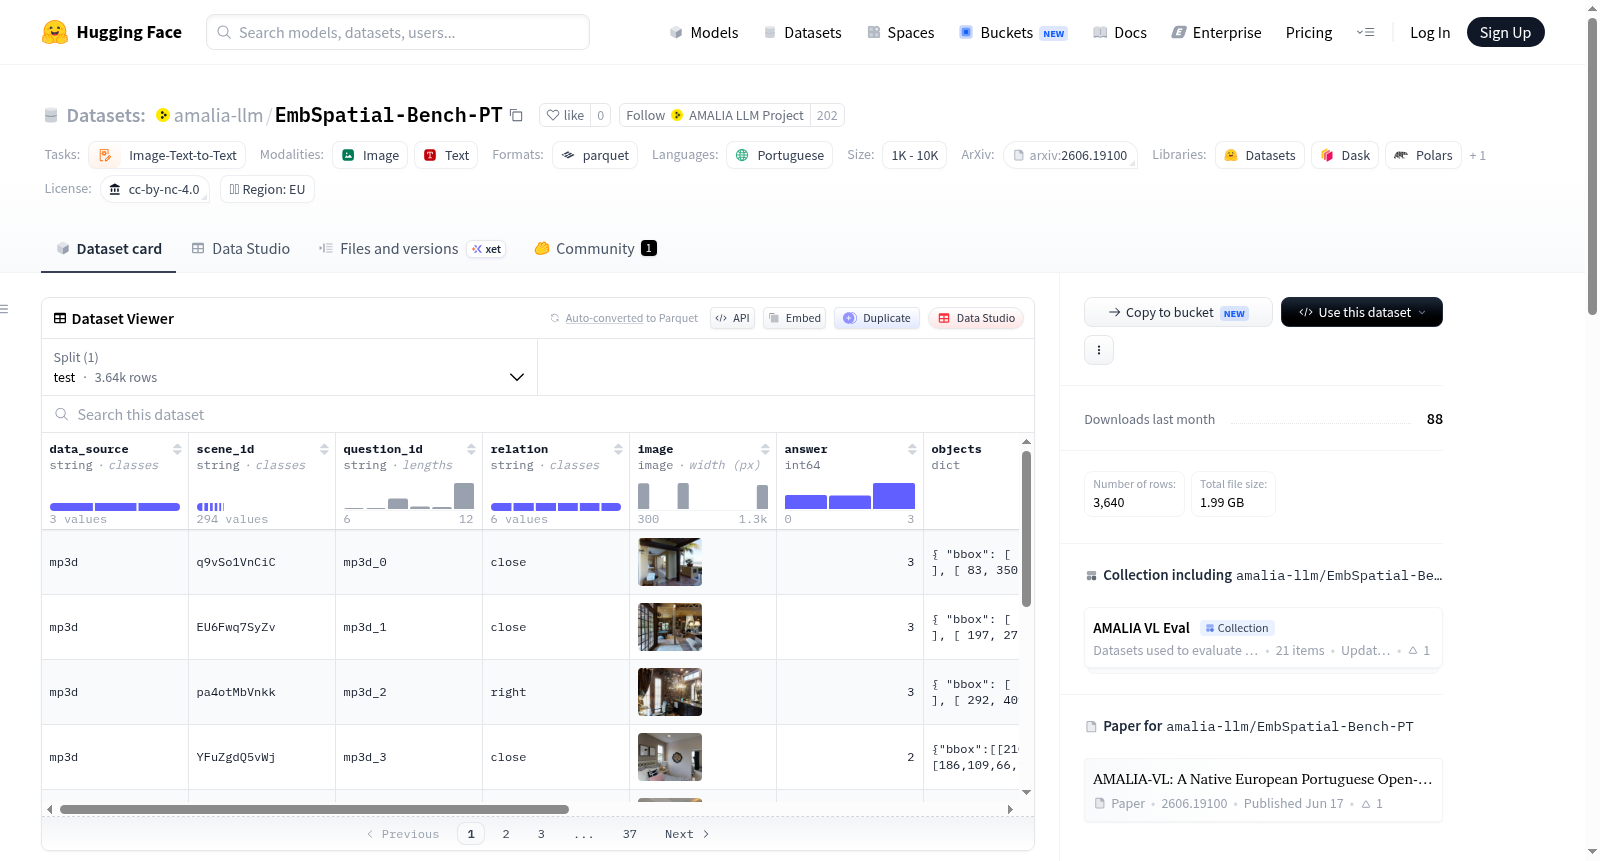Click the Dask library icon
This screenshot has height=861, width=1600.
tap(1327, 155)
